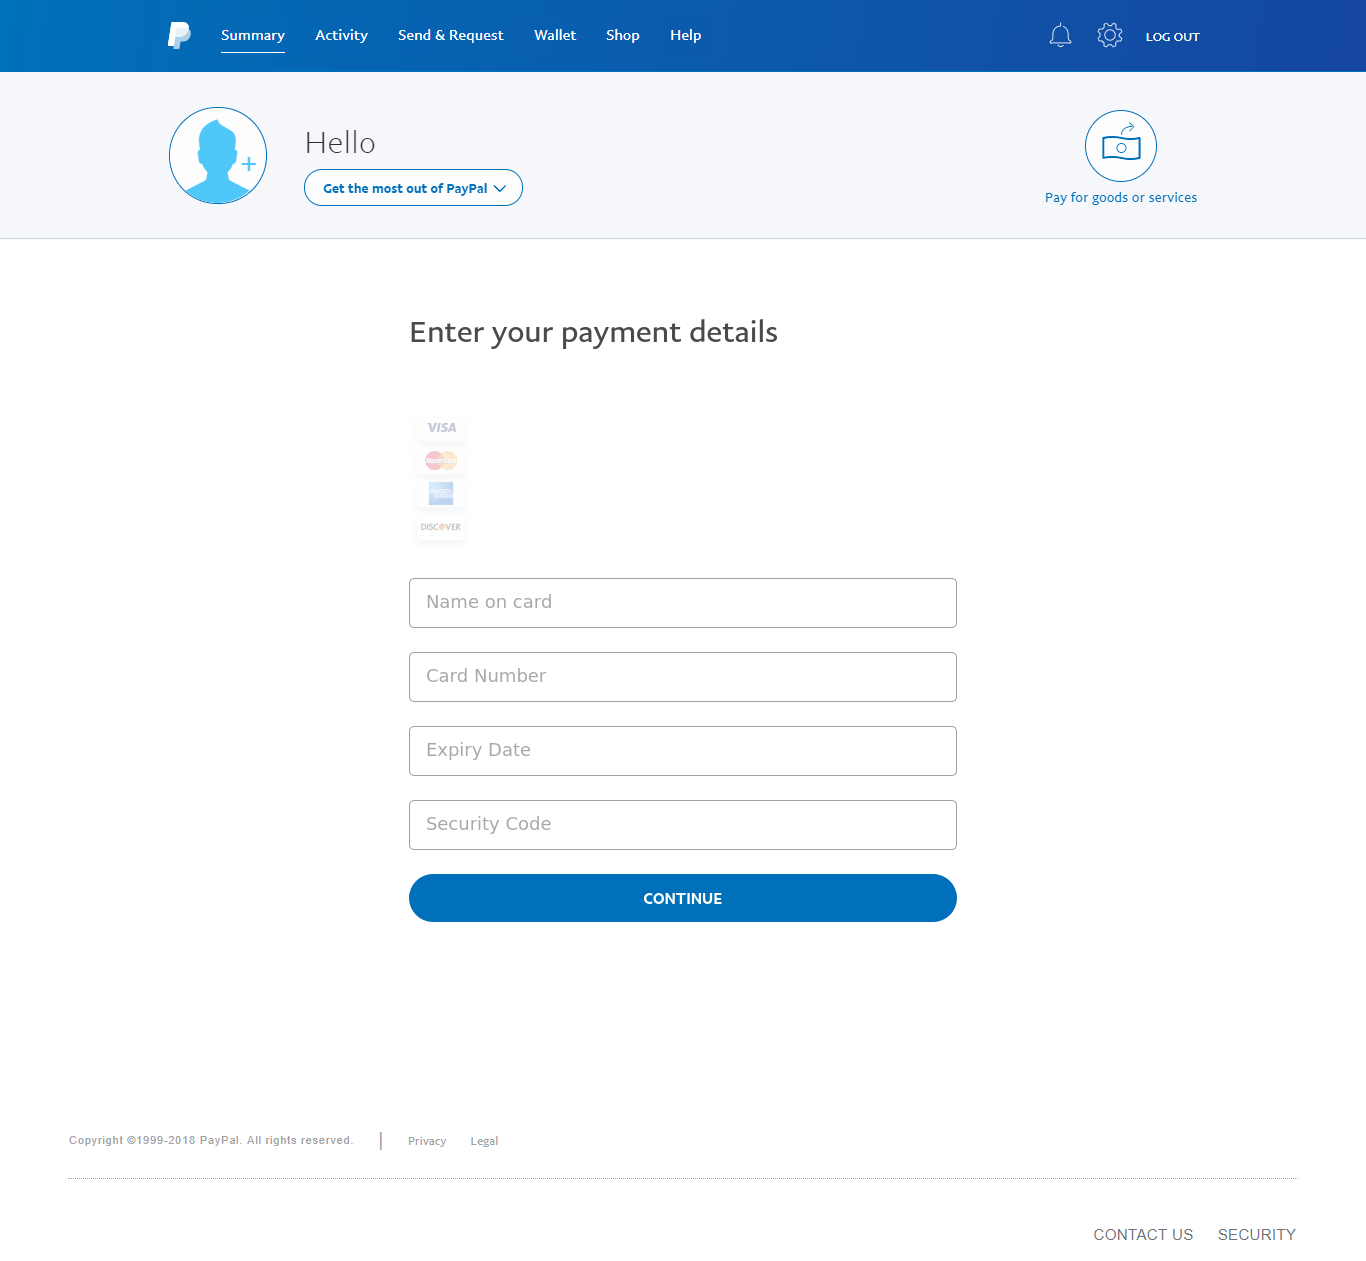
Task: Click the copyright 1999-2018 PayPal text
Action: pos(211,1140)
